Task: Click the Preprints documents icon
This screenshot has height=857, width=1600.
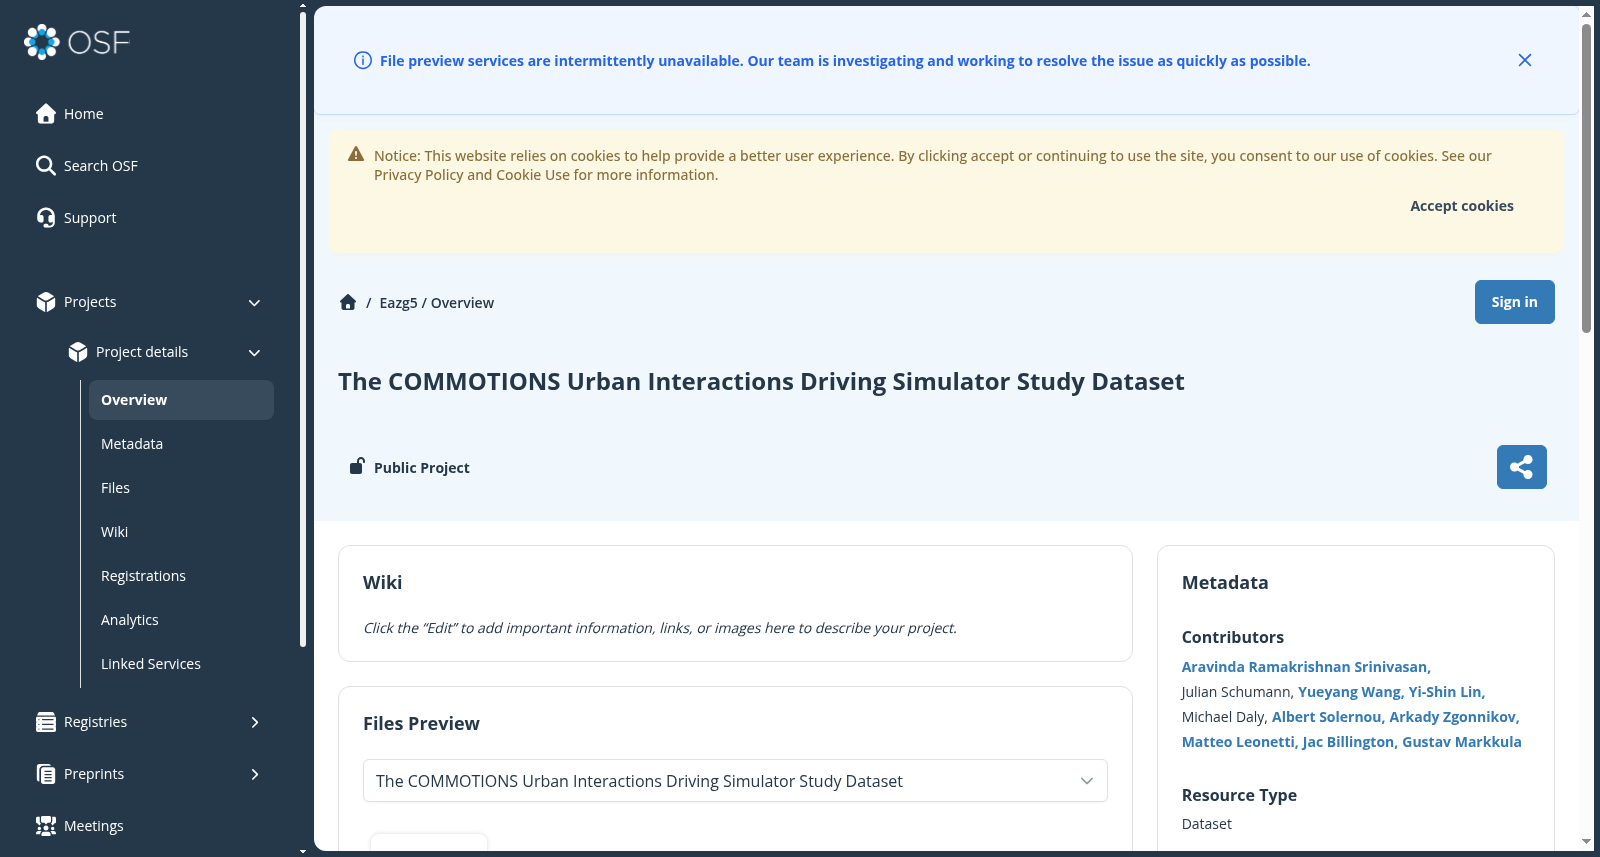Action: pos(46,774)
